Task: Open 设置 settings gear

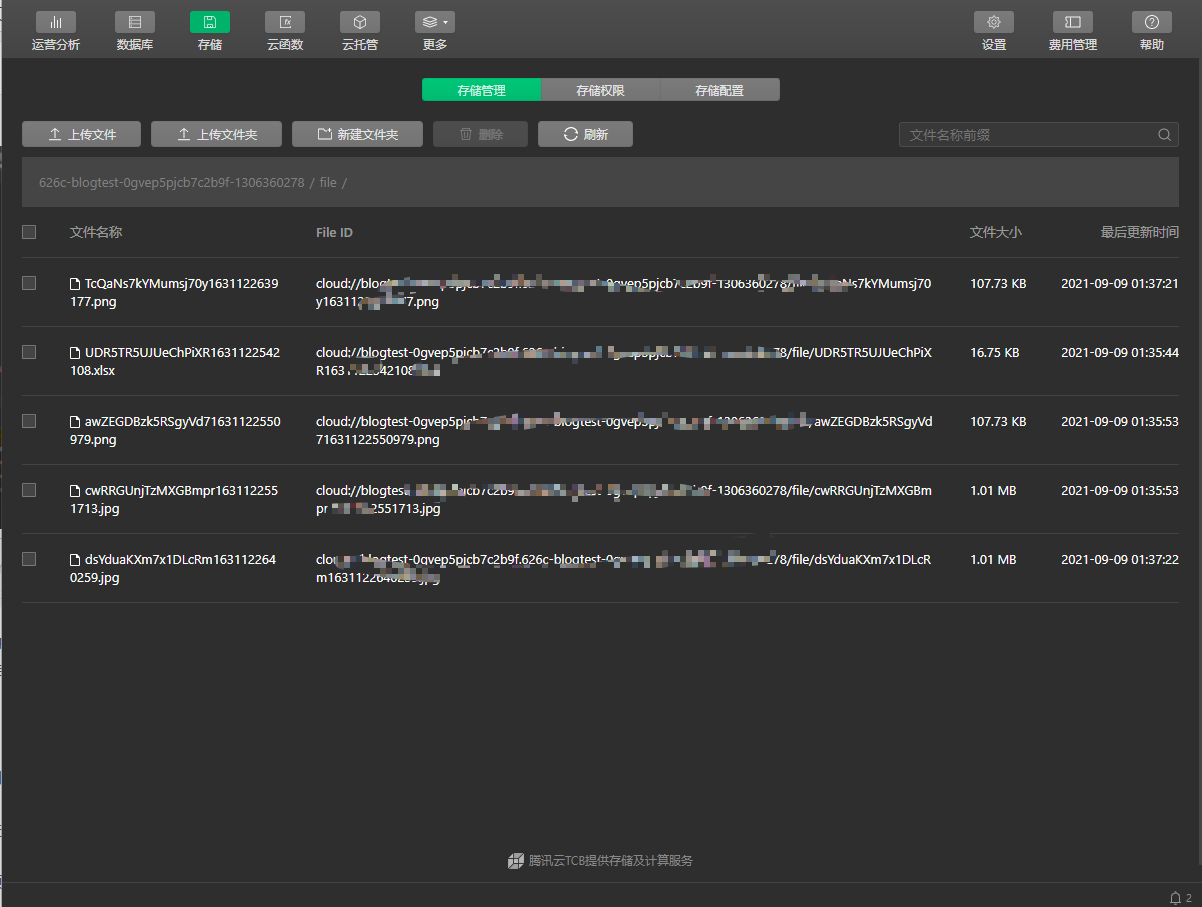Action: click(994, 31)
